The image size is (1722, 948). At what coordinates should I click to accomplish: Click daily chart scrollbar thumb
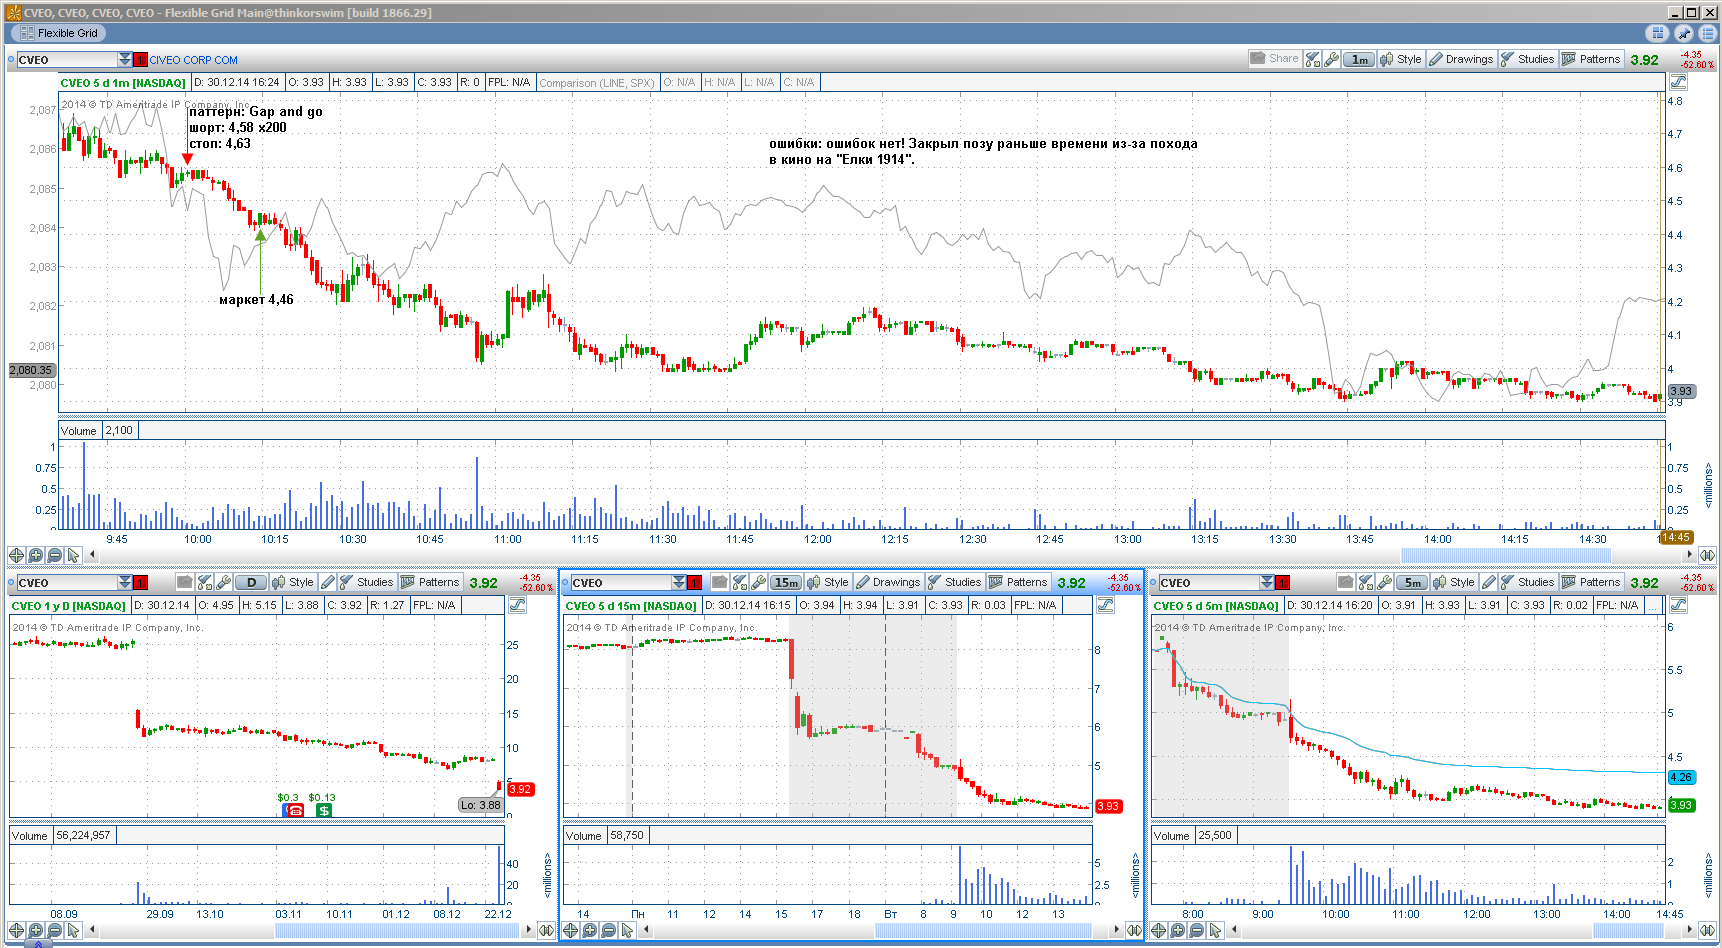tap(398, 930)
